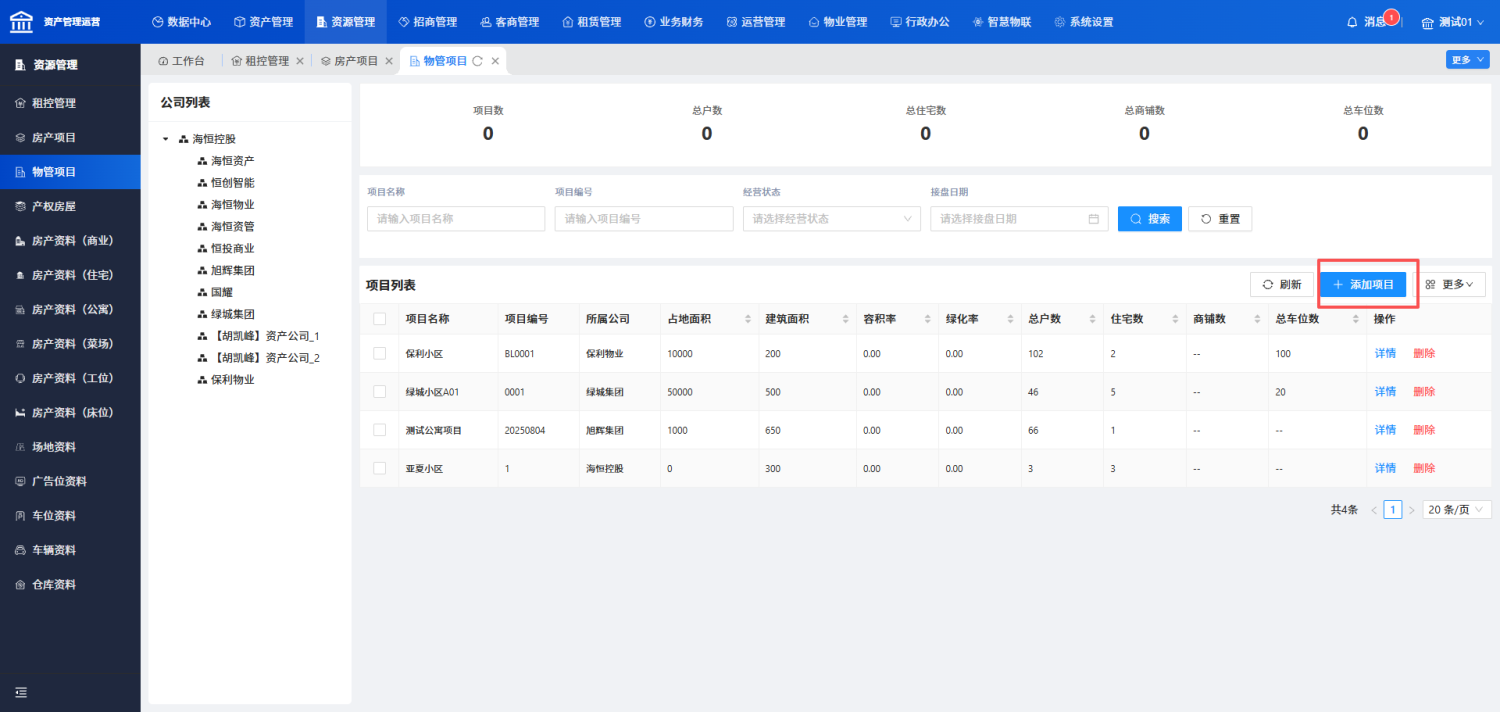
Task: Open 仓库资料 in the sidebar
Action: coord(70,585)
